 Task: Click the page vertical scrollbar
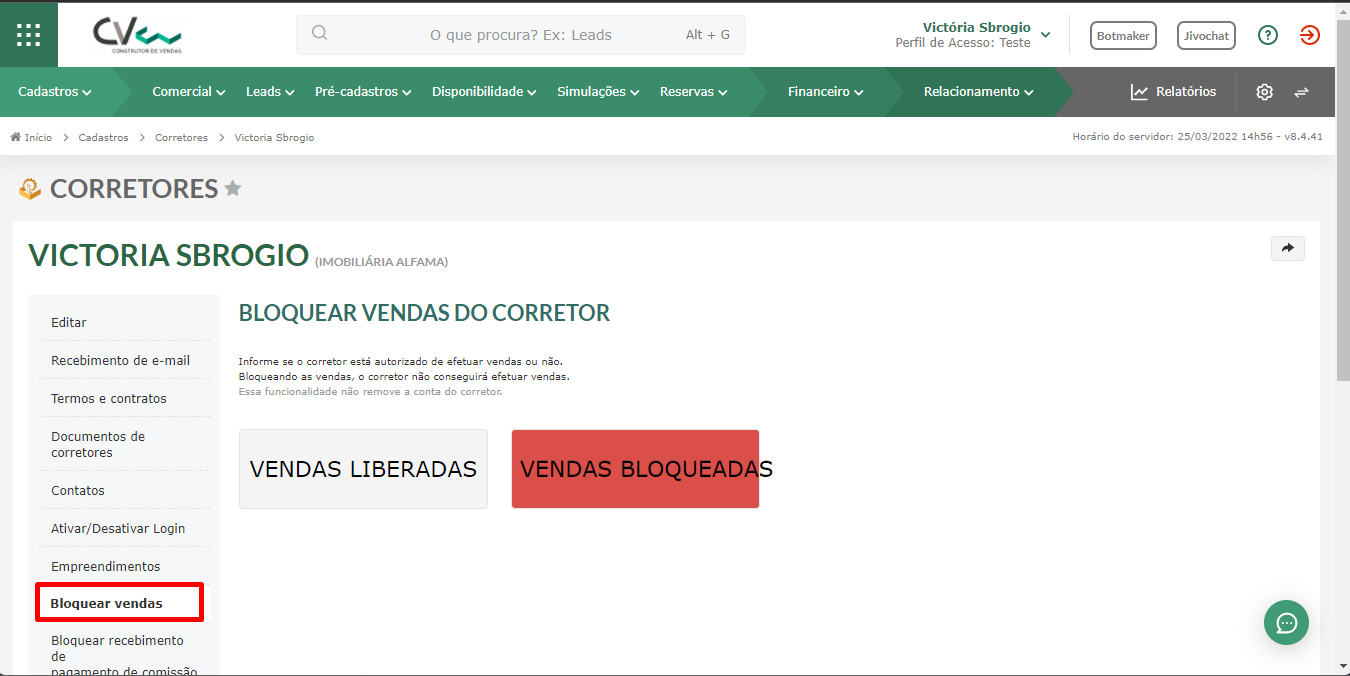click(1343, 200)
